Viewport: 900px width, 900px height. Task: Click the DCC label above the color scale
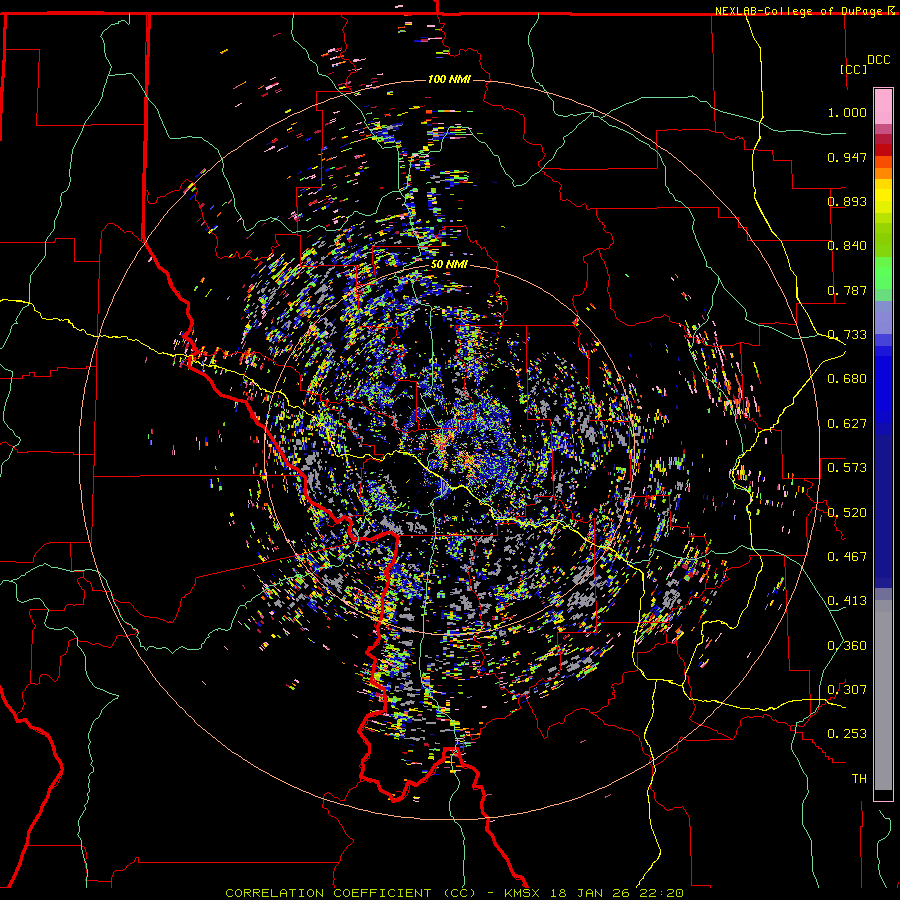[878, 60]
